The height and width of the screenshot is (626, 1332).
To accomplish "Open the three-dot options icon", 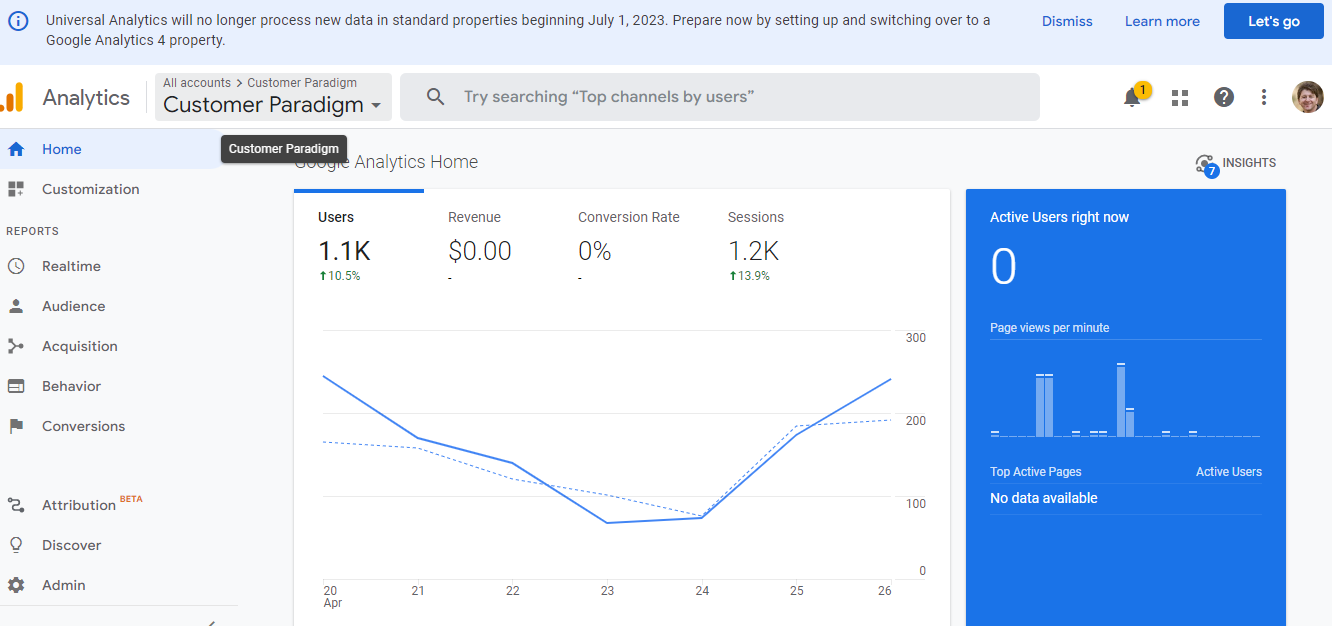I will click(1264, 96).
